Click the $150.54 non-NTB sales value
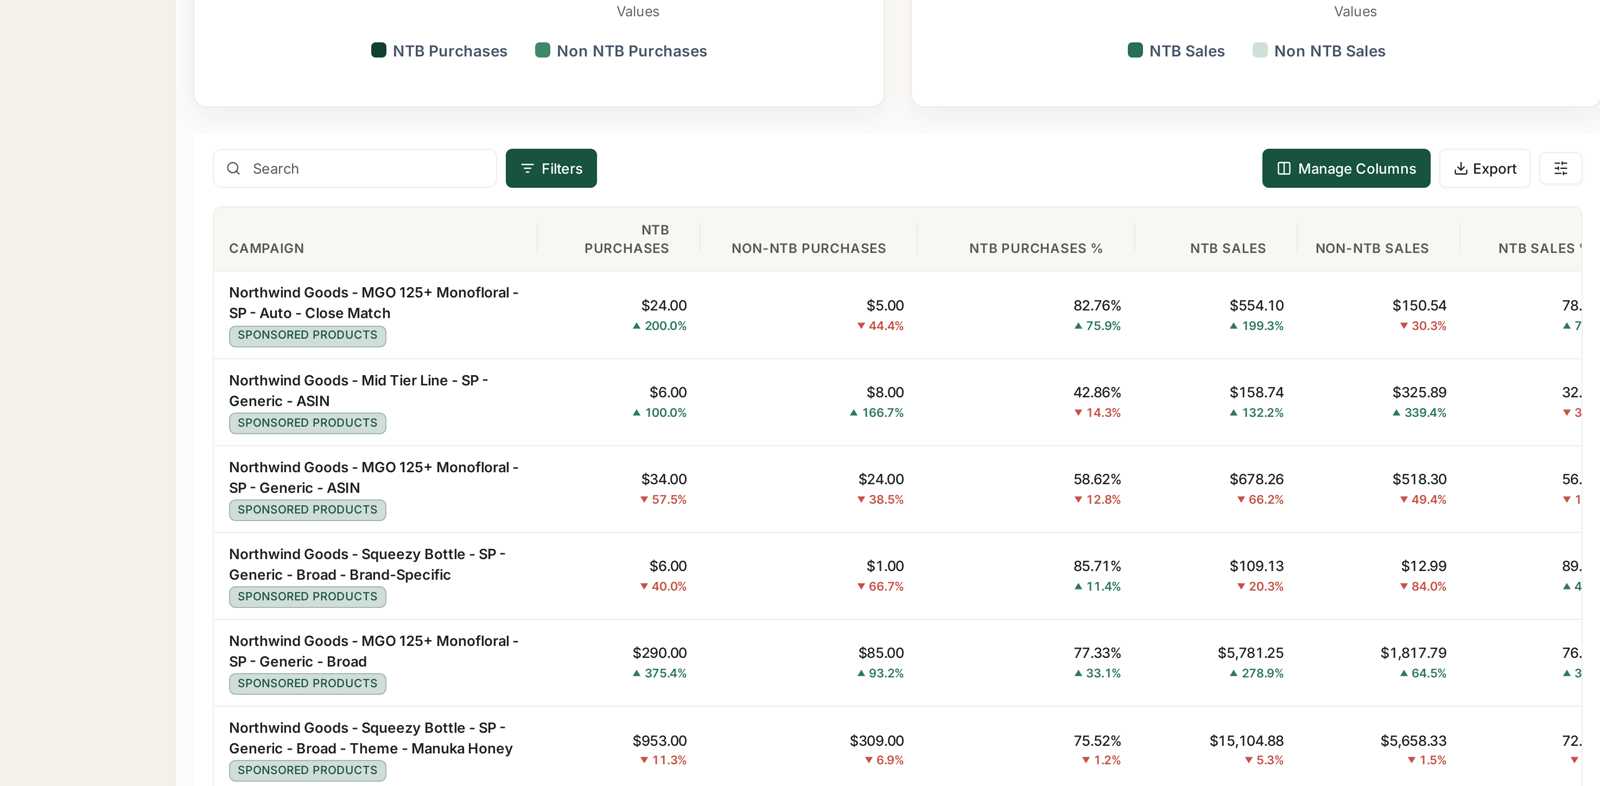This screenshot has width=1600, height=786. click(x=1420, y=305)
